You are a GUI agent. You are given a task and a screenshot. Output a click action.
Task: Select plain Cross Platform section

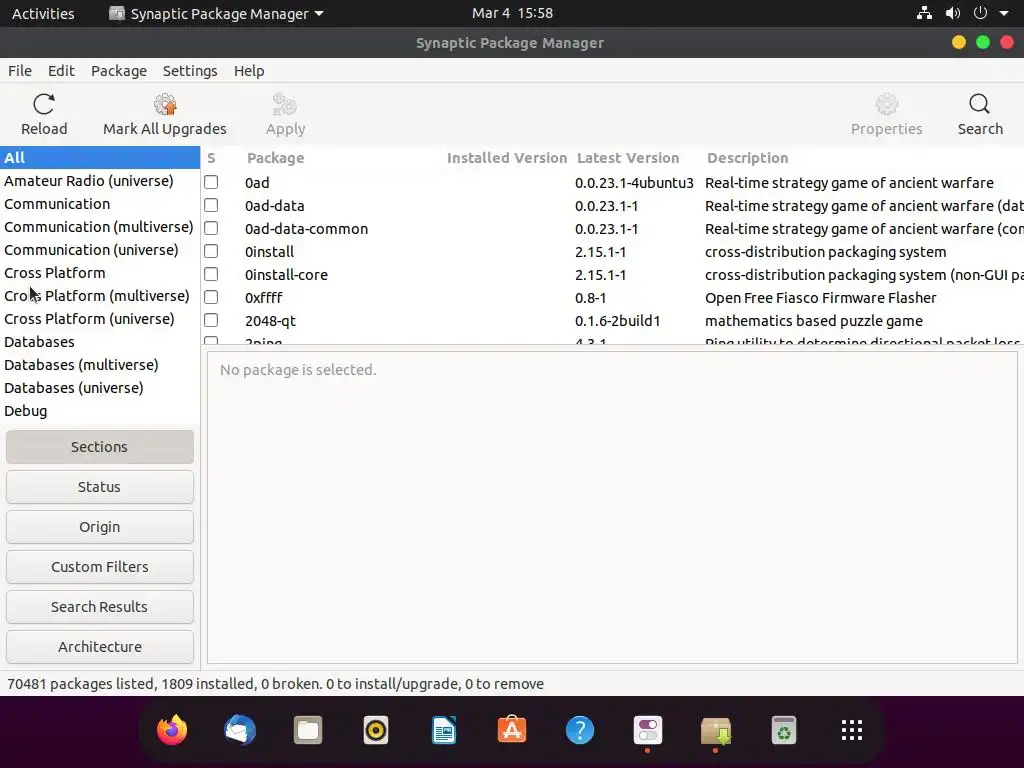pos(100,273)
